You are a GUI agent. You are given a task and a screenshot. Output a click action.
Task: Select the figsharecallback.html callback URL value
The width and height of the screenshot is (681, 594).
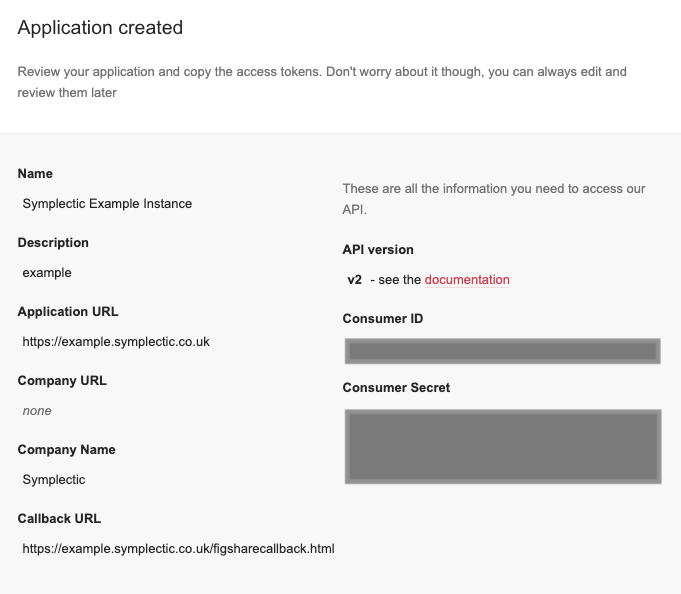pos(178,549)
